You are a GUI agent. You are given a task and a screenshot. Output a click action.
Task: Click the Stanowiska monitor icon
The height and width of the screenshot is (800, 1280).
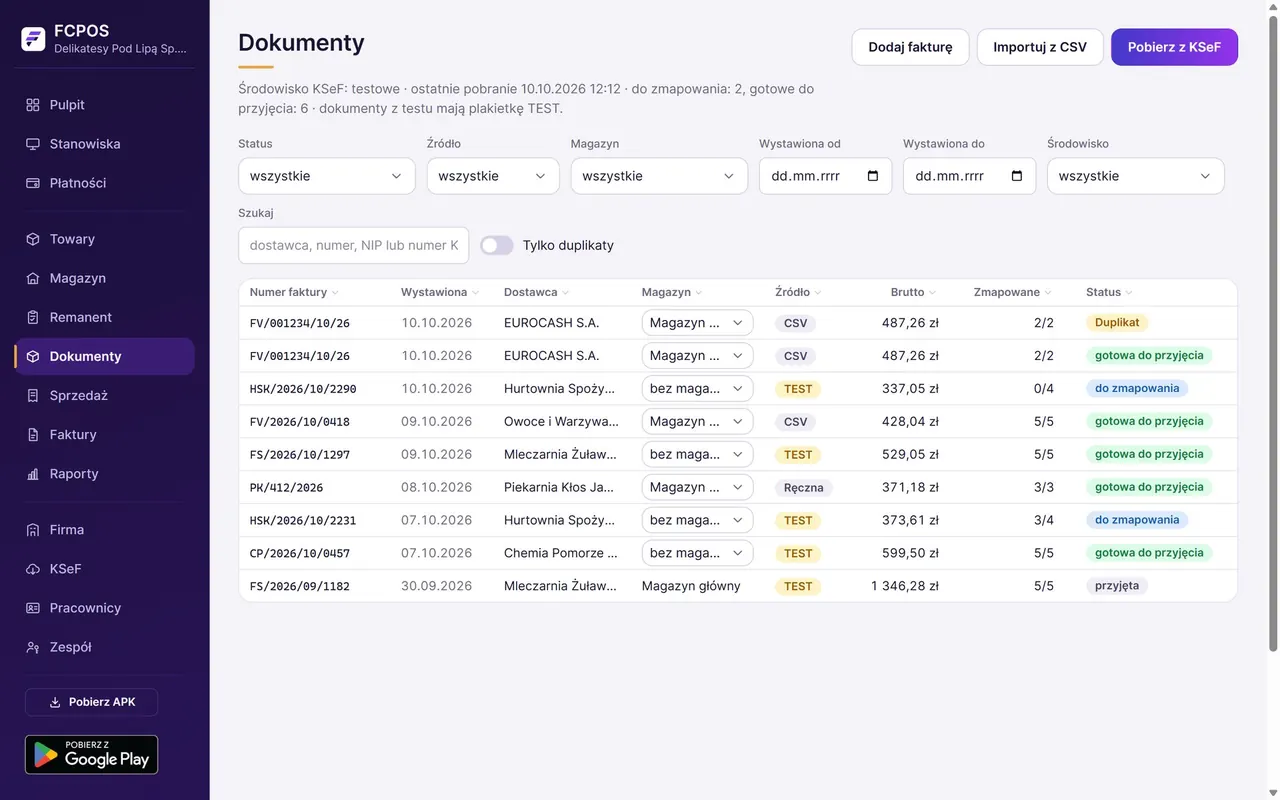33,144
